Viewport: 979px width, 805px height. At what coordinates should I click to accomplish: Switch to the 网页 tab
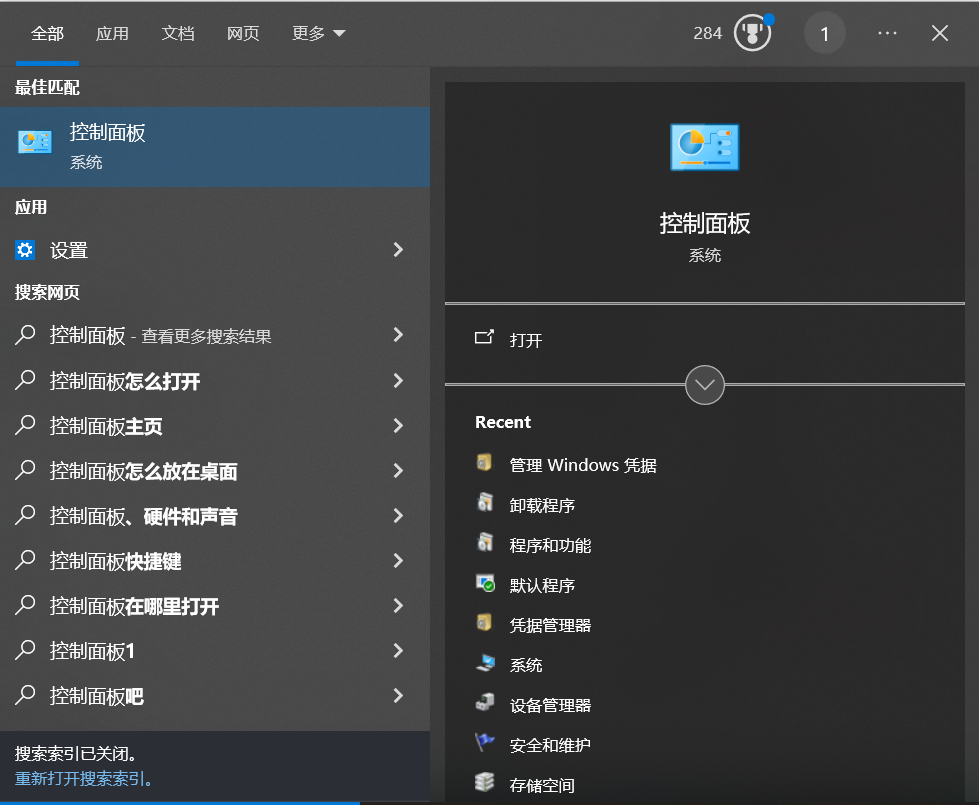tap(243, 33)
